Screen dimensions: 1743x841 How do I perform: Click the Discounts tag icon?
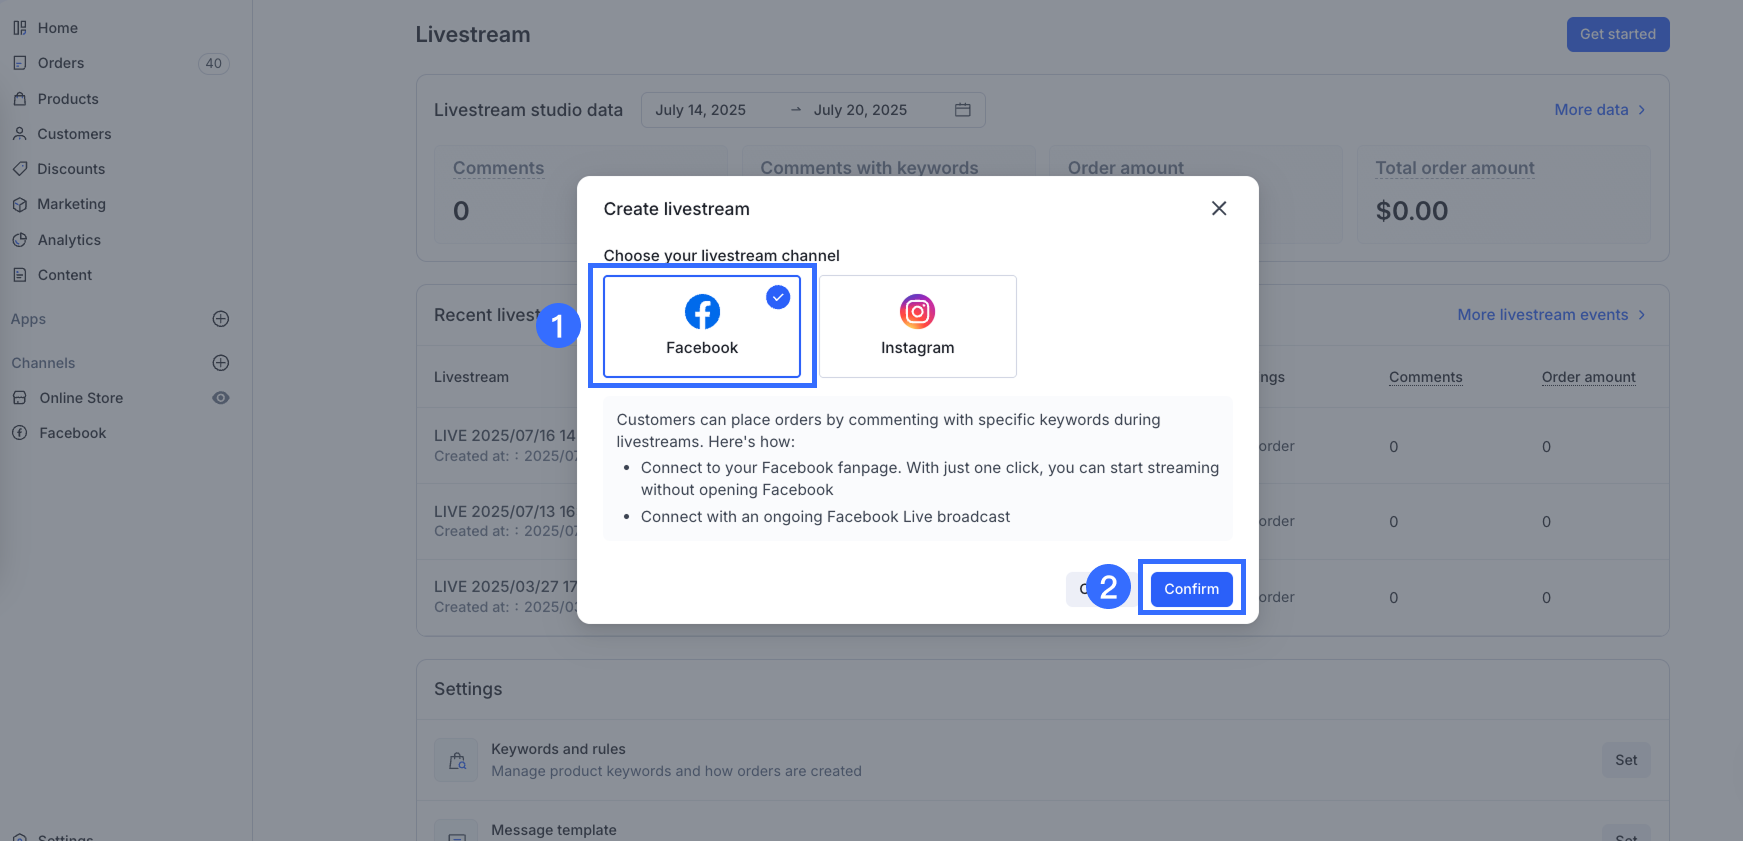[x=20, y=169]
